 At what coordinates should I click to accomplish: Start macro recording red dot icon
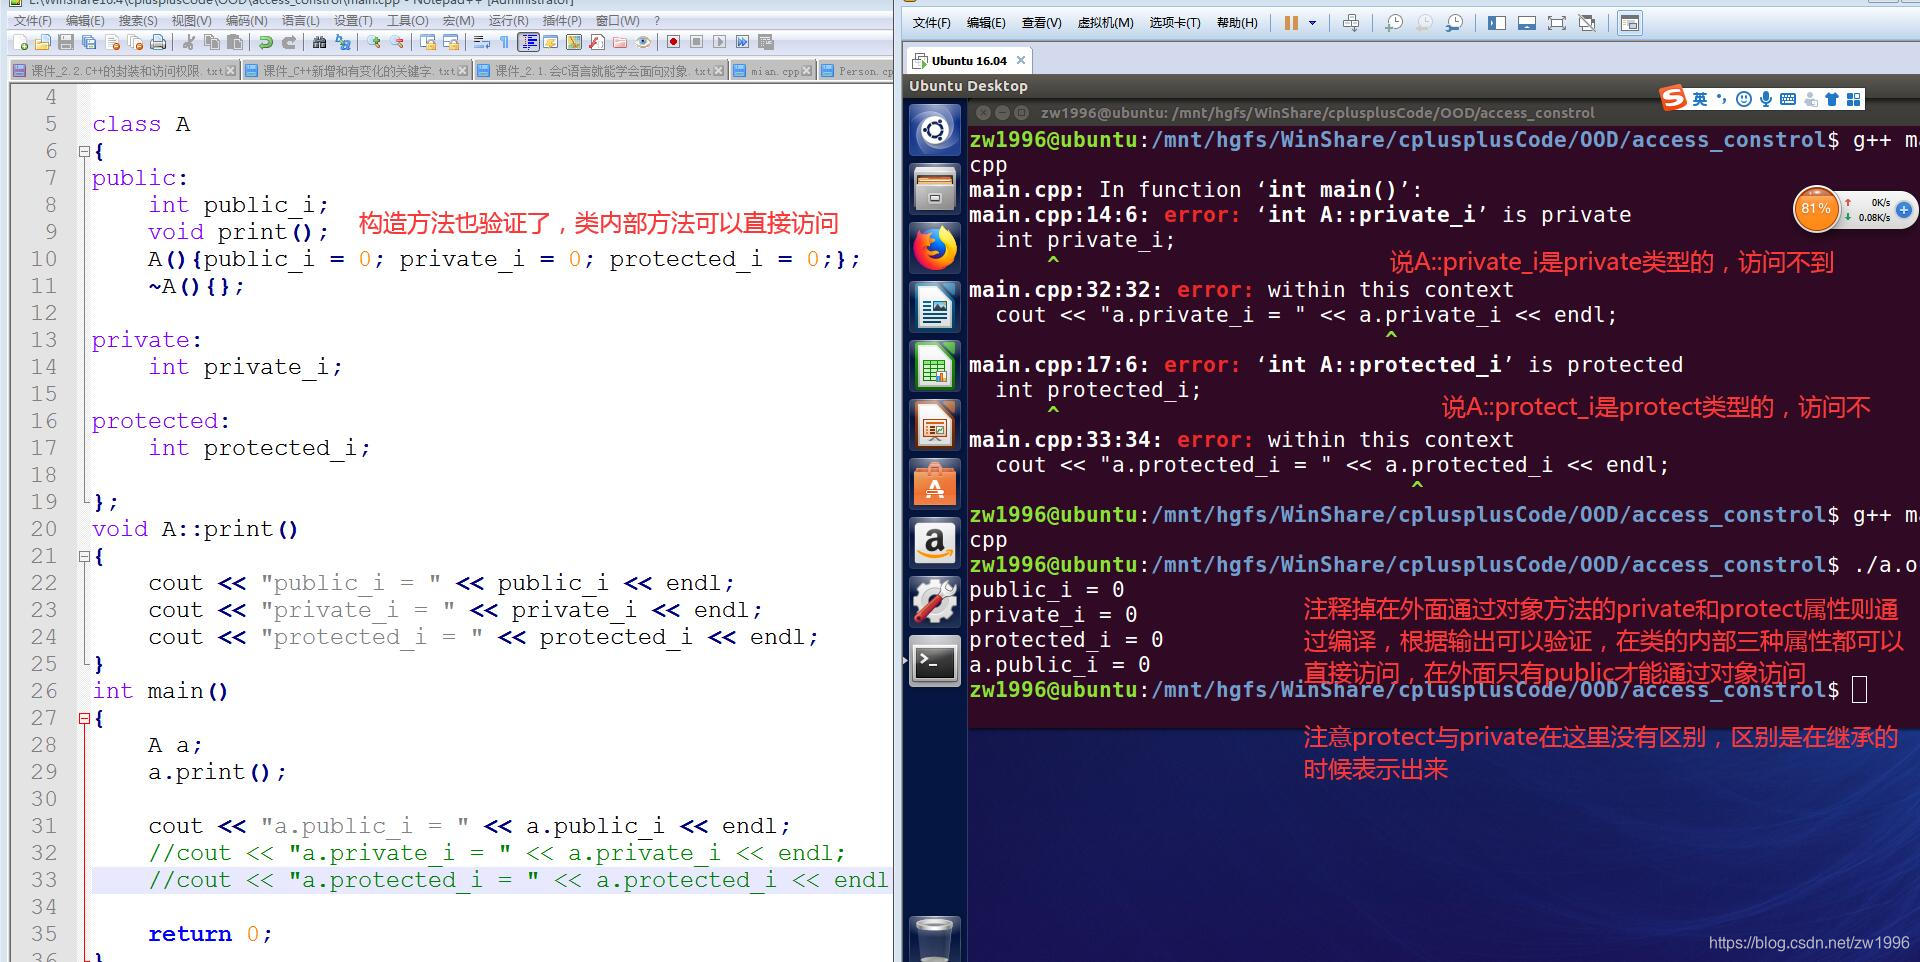[673, 42]
